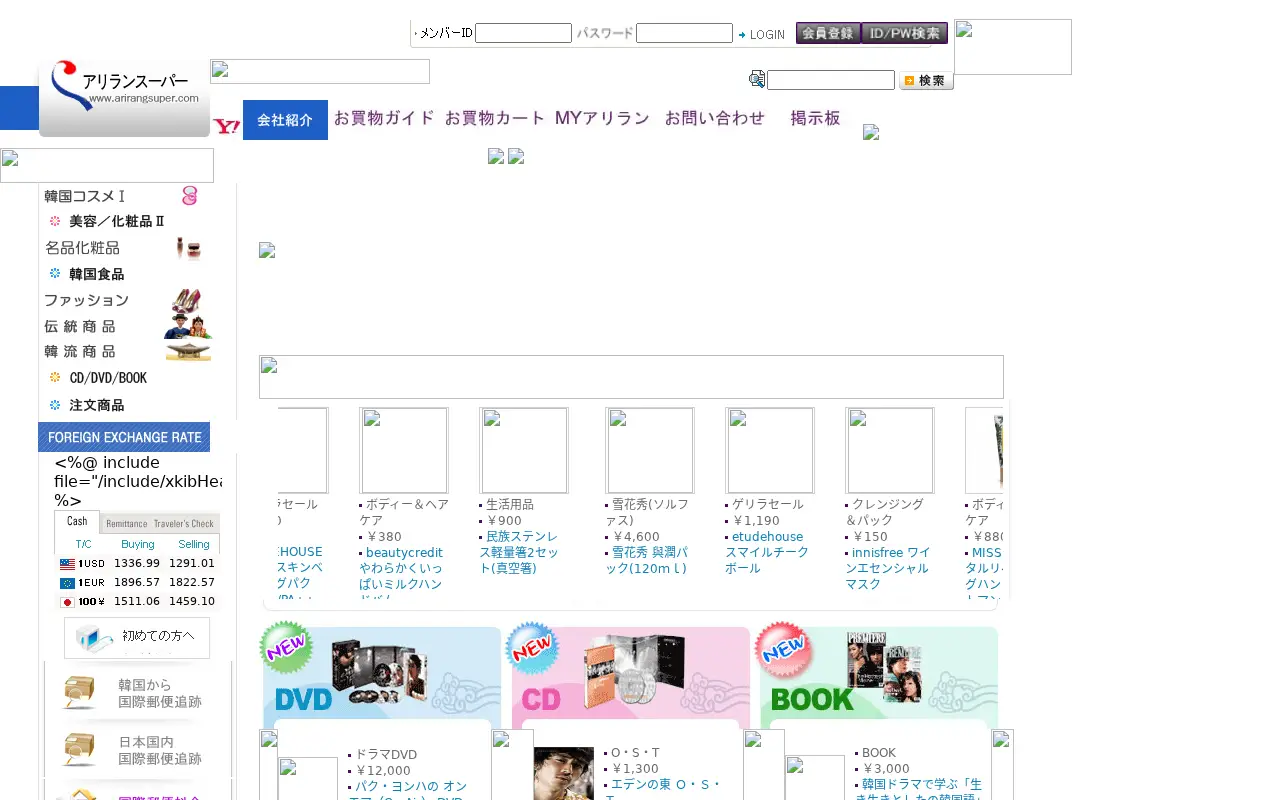Select the Cash exchange rate tab
The height and width of the screenshot is (800, 1280).
click(x=77, y=522)
